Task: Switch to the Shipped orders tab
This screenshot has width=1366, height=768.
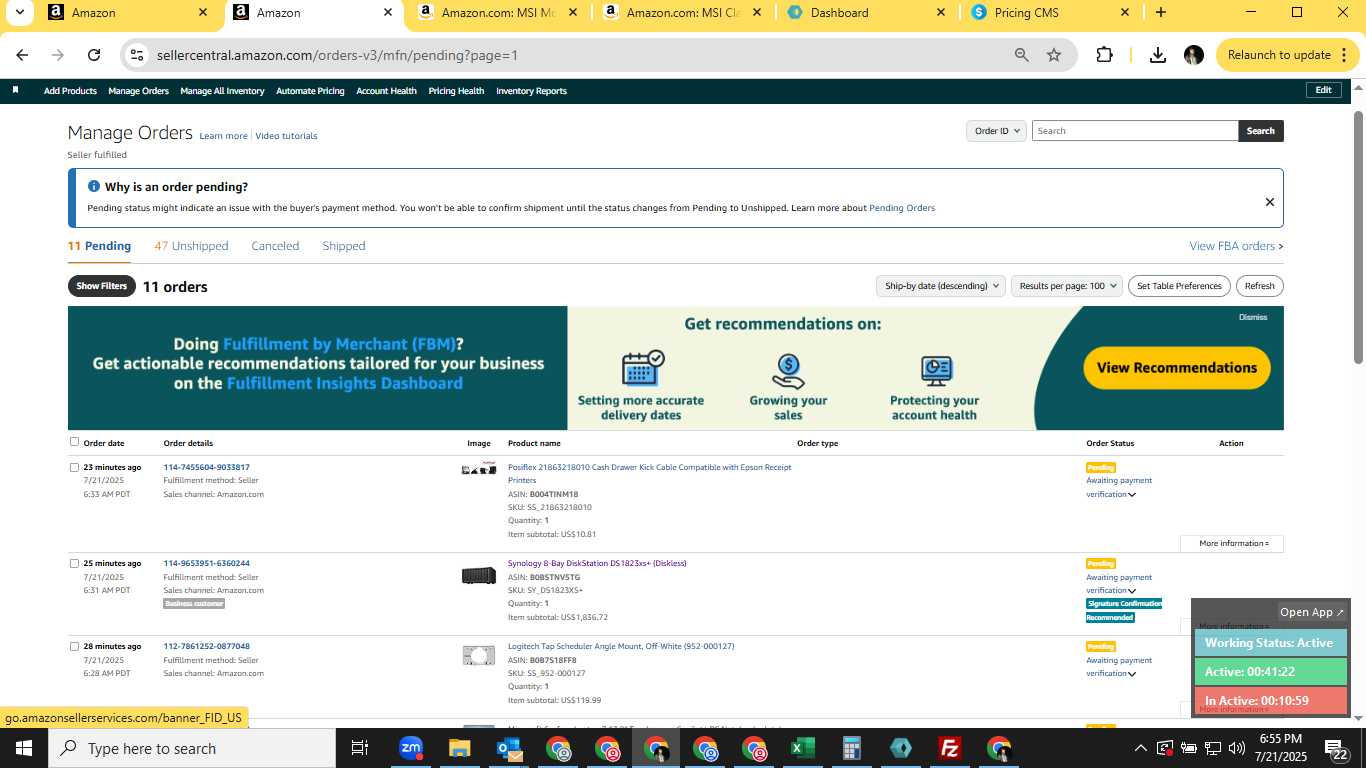Action: pyautogui.click(x=344, y=246)
